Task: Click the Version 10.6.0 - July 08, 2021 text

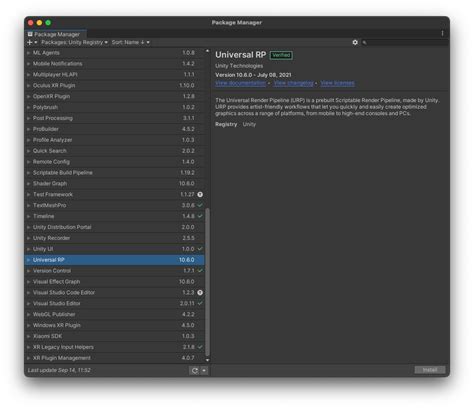Action: pos(253,75)
